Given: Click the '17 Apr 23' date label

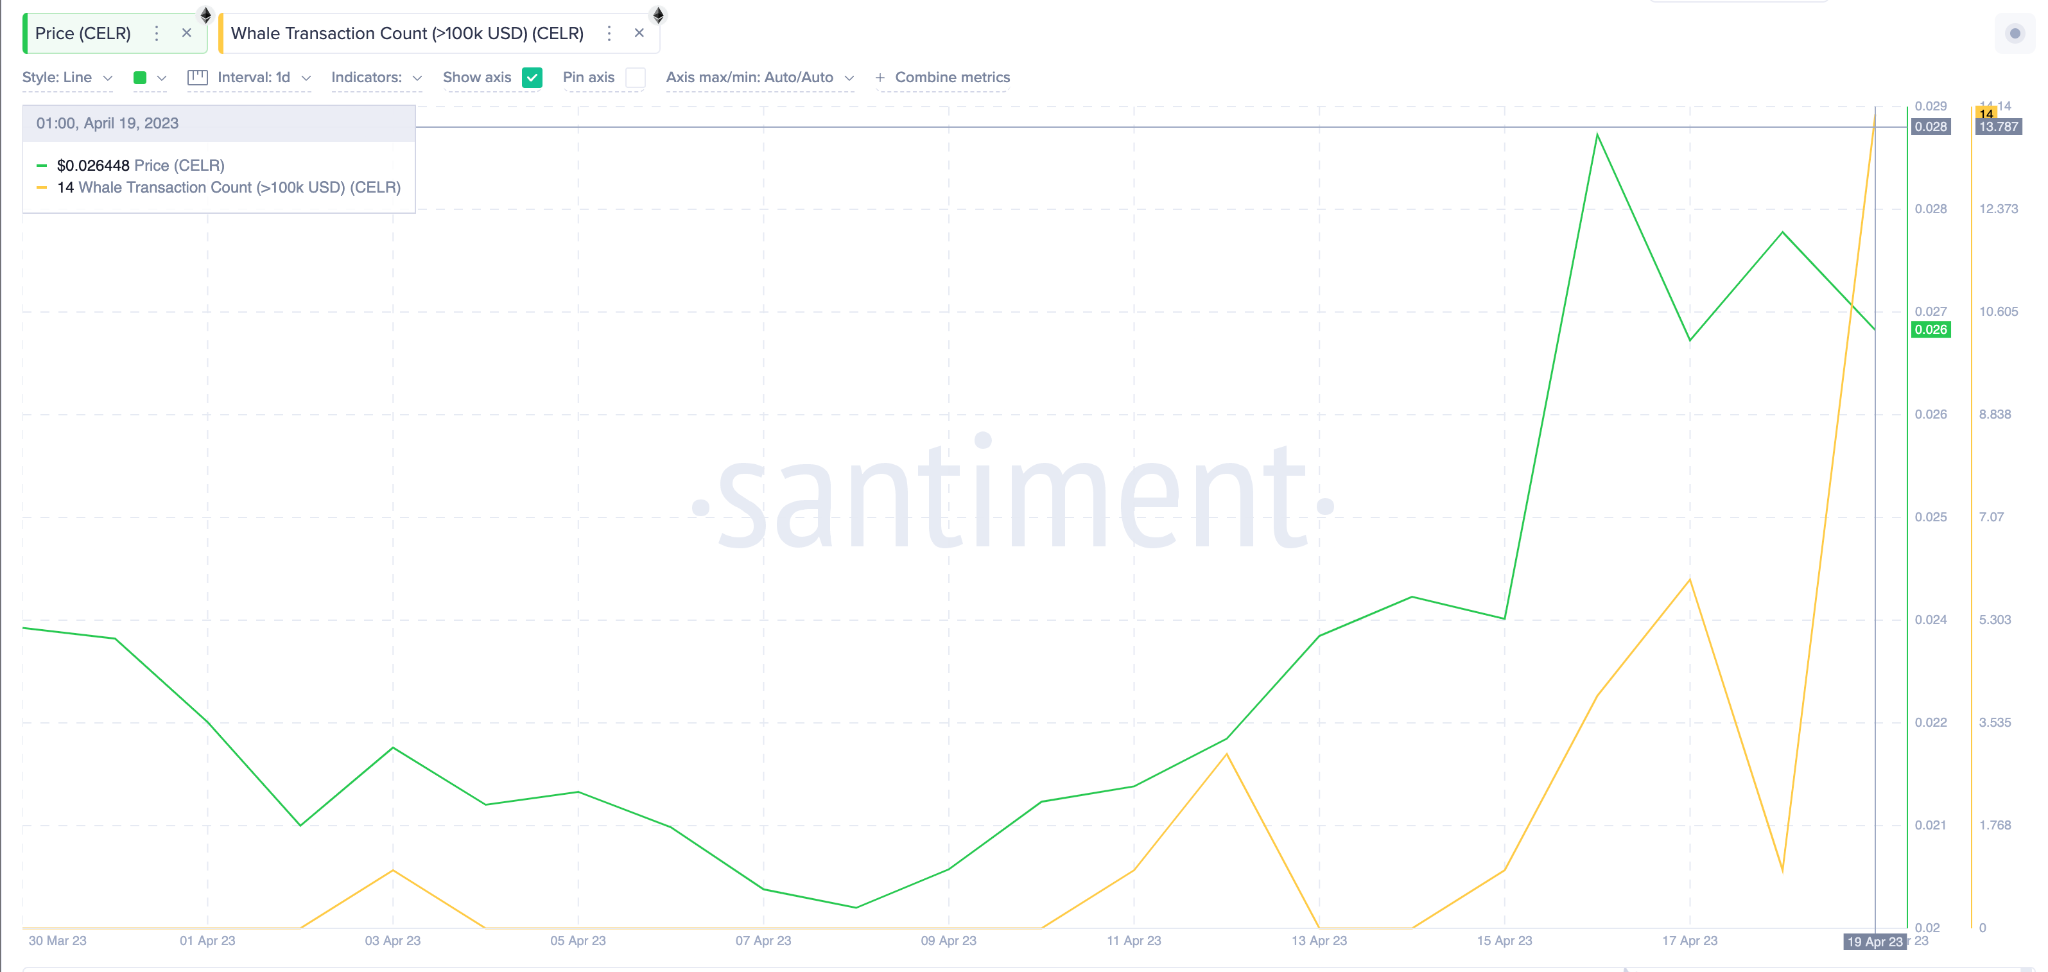Looking at the screenshot, I should point(1690,941).
